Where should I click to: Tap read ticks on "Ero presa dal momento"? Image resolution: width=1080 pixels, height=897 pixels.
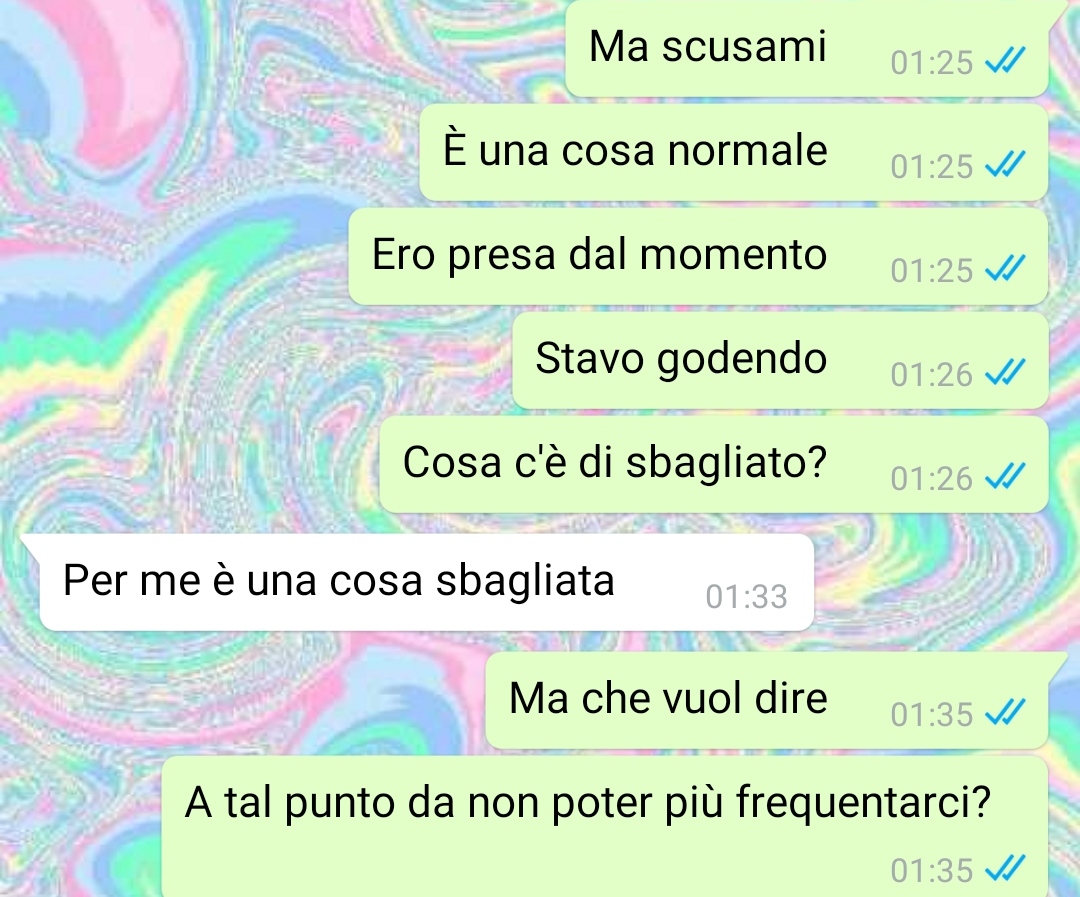click(1006, 268)
